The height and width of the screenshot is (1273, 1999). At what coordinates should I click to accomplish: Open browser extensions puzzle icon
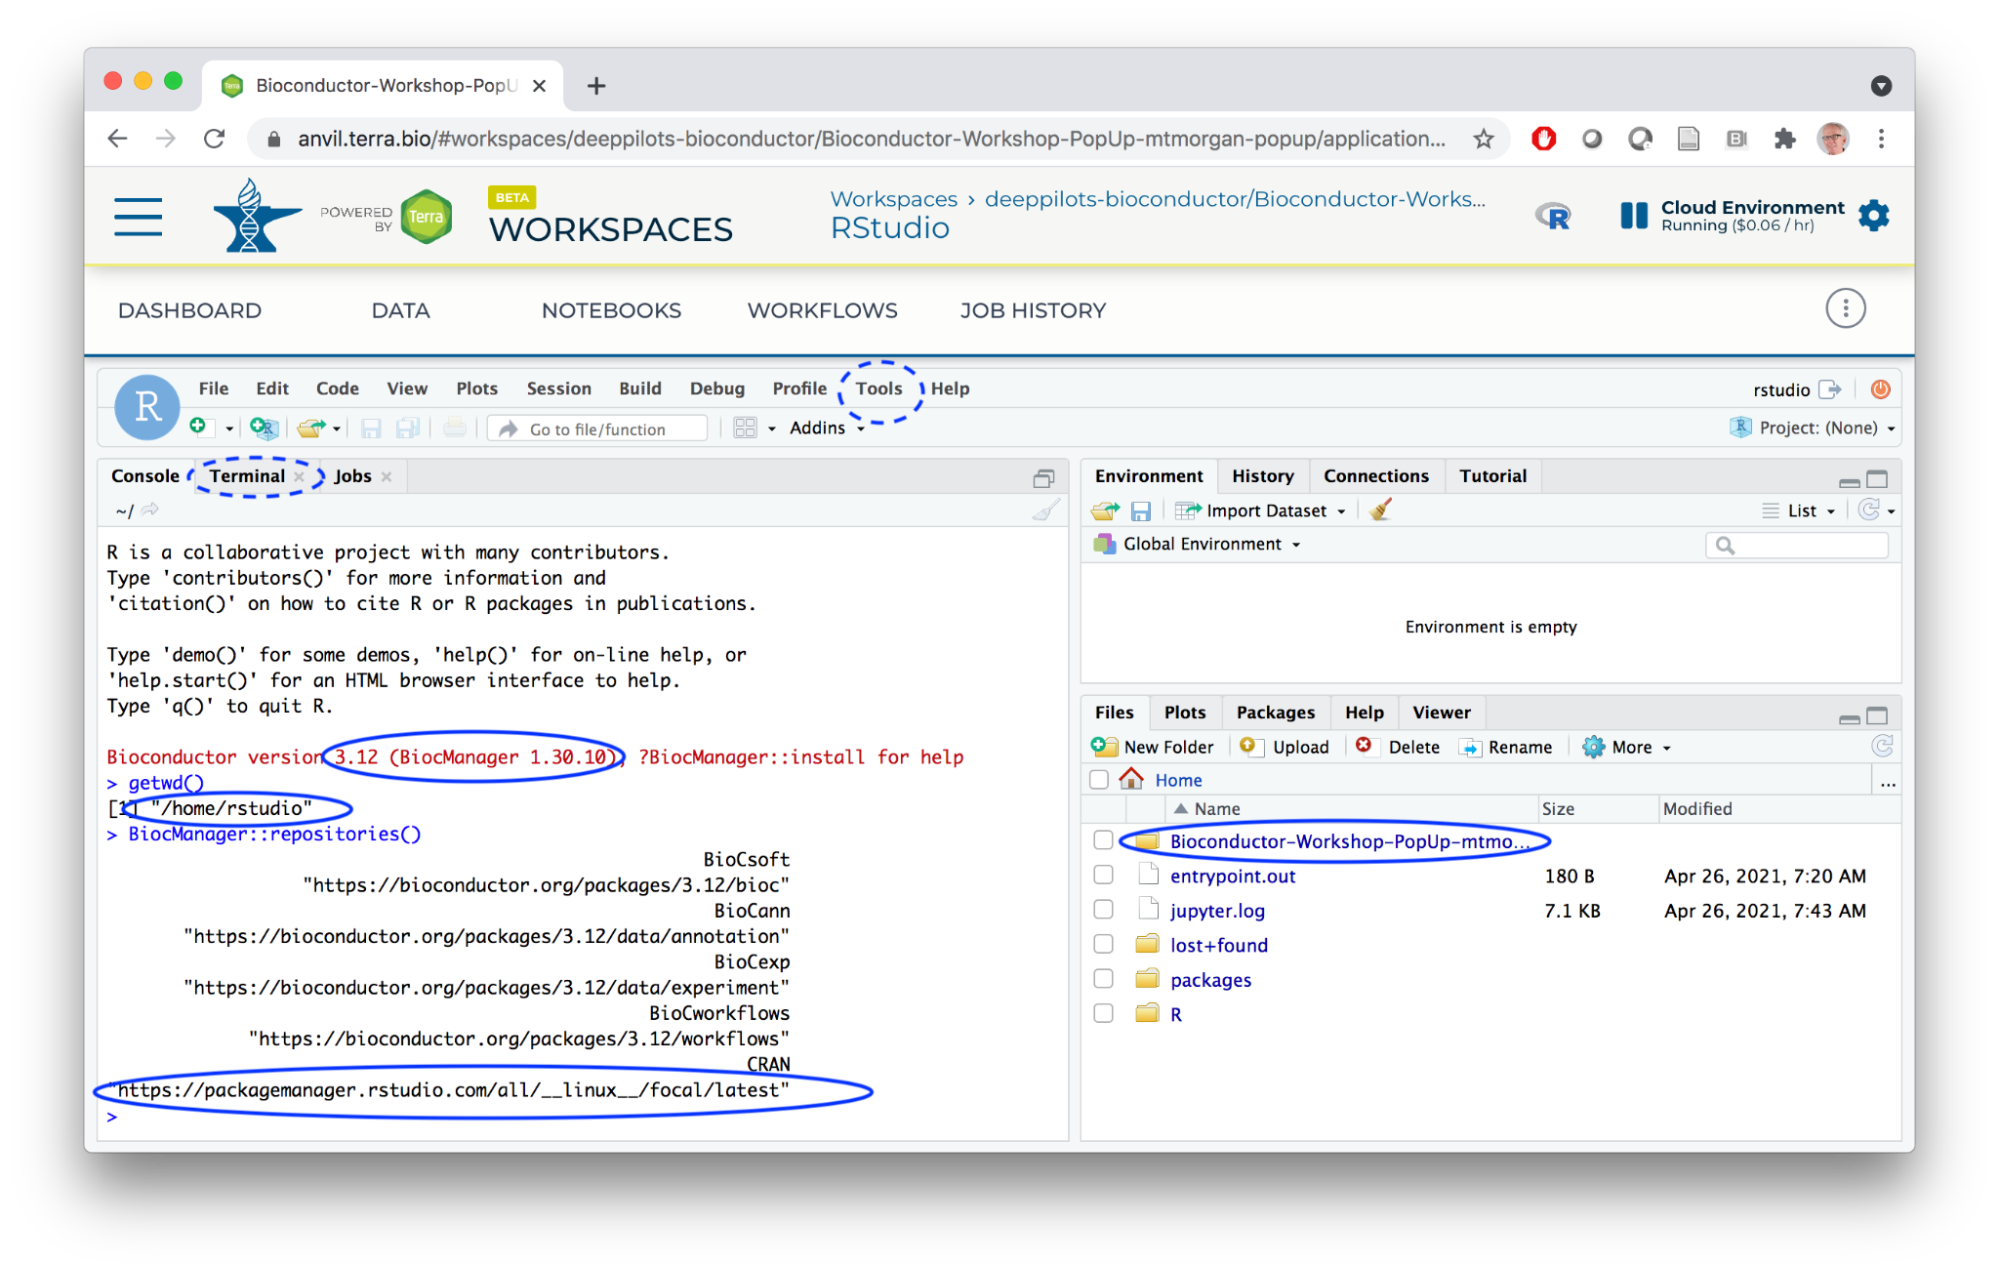click(1785, 139)
